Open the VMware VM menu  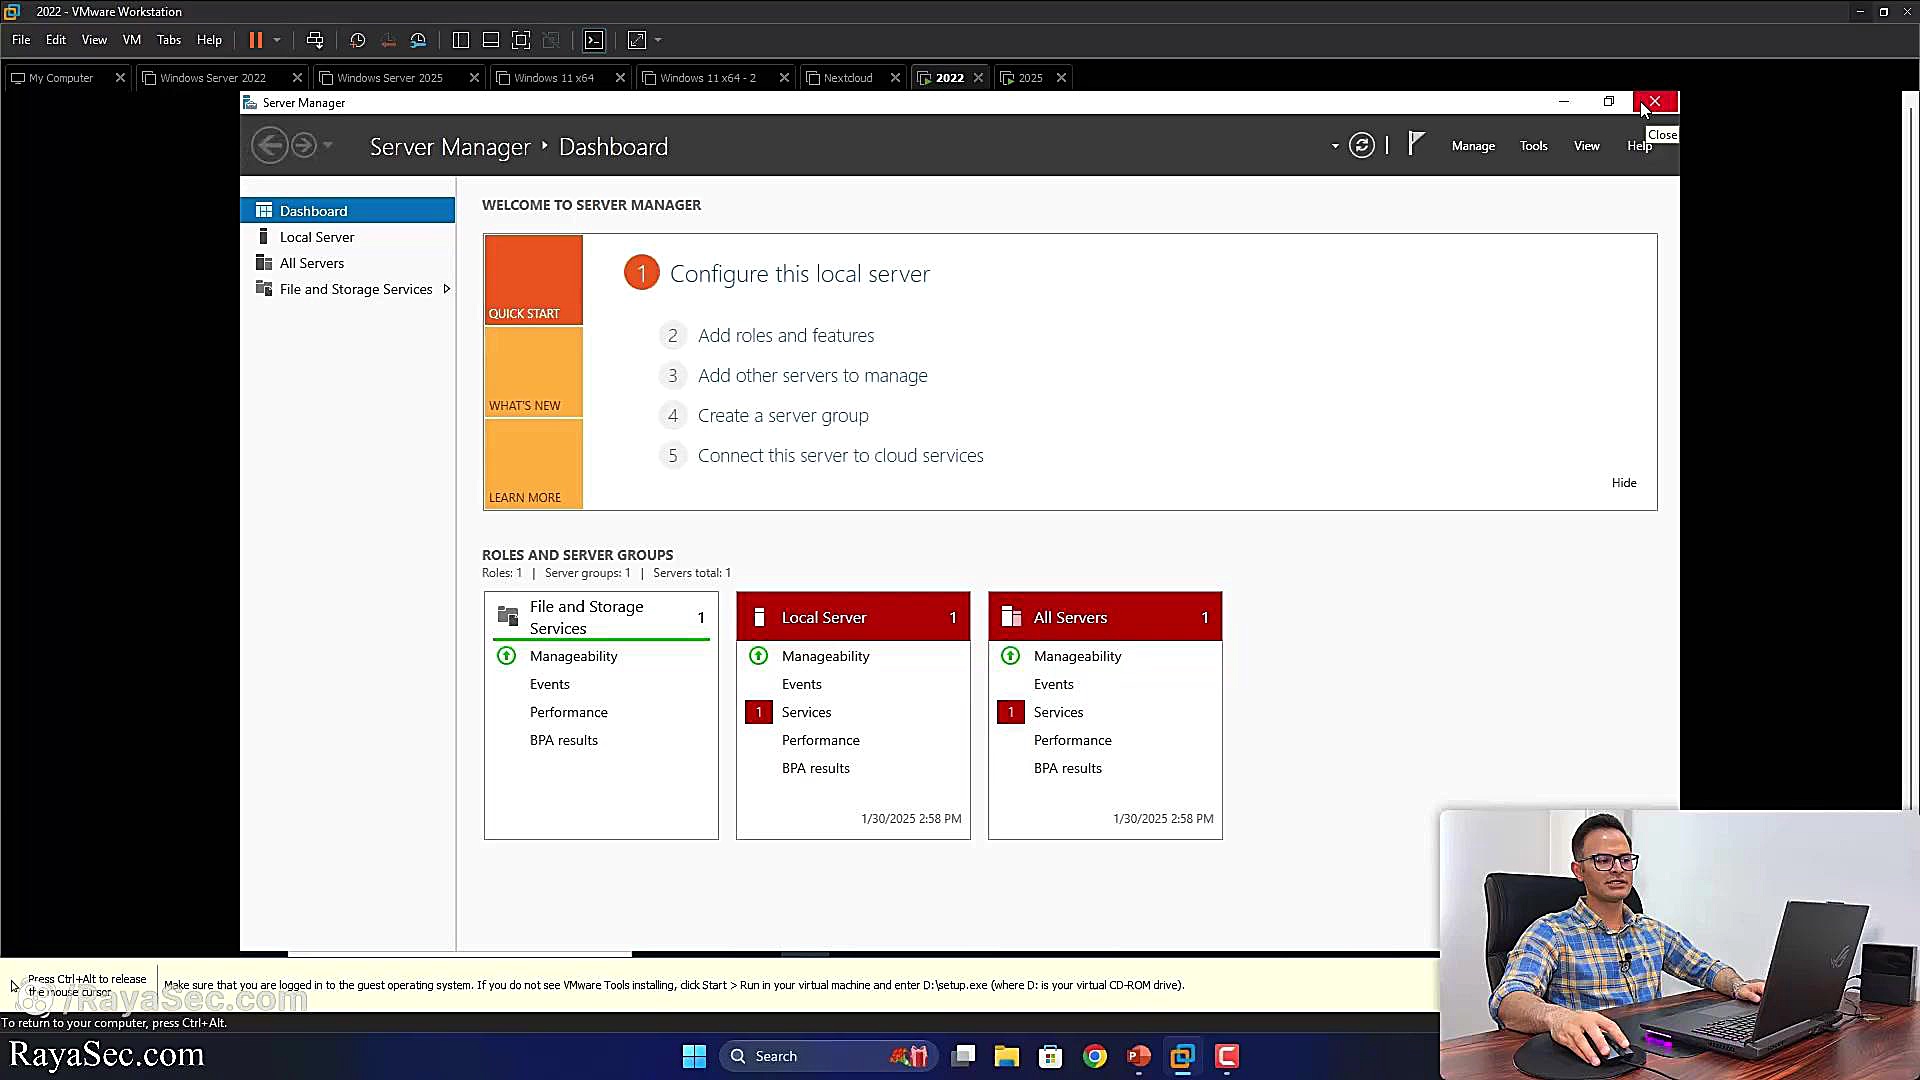132,40
